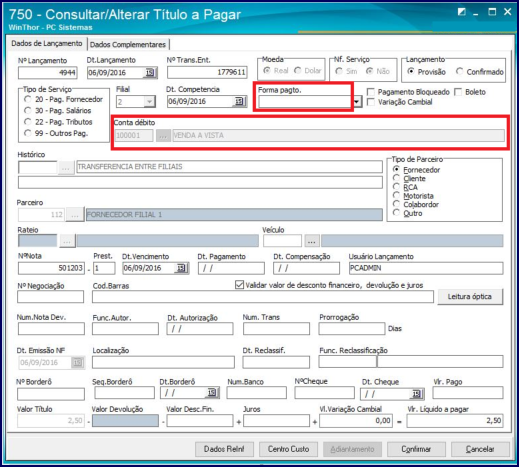The image size is (519, 467).
Task: Open the Dt. Competencia calendar picker
Action: pos(239,101)
